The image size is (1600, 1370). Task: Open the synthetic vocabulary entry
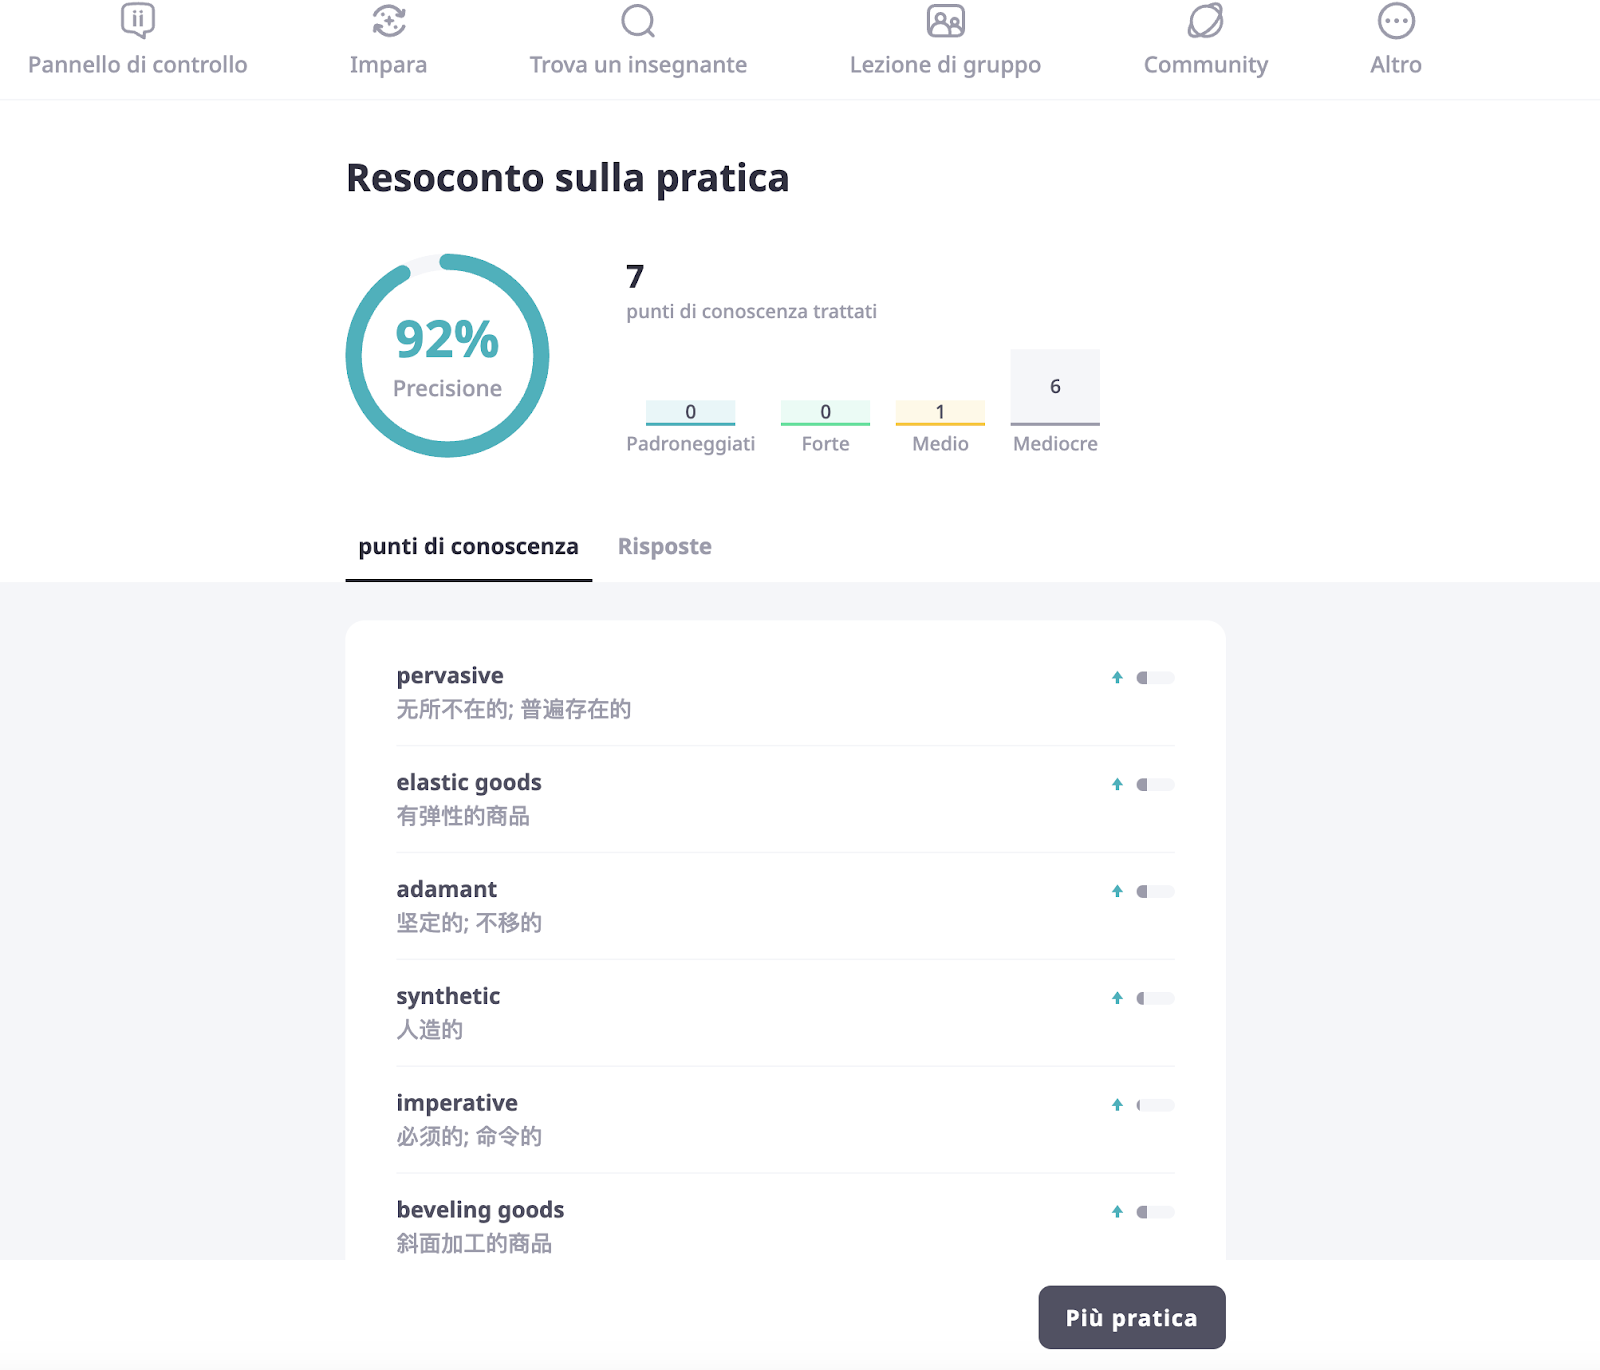pyautogui.click(x=786, y=1013)
